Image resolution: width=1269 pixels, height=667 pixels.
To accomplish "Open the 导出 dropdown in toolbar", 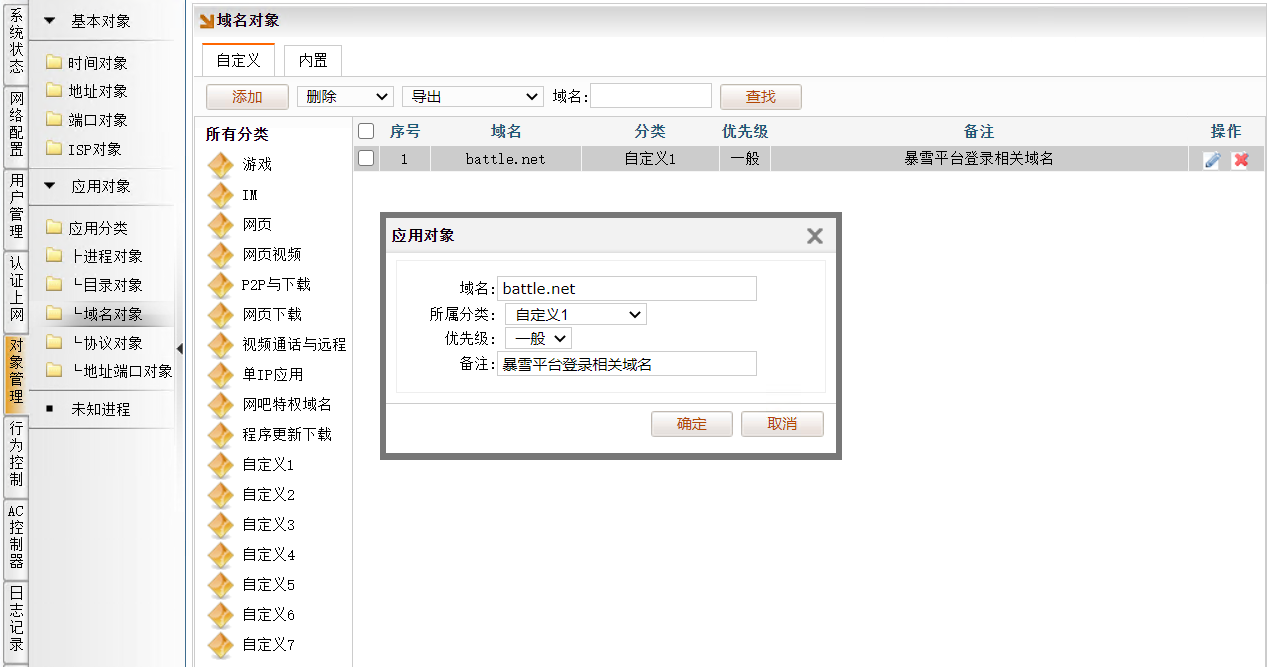I will (x=472, y=97).
